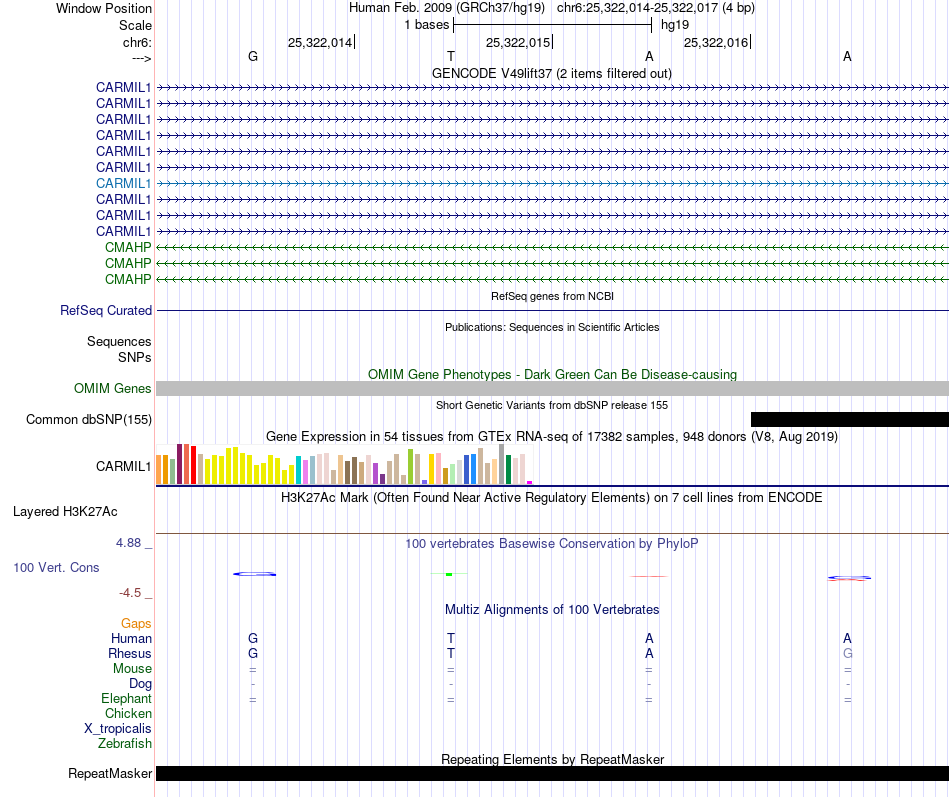The width and height of the screenshot is (950, 797).
Task: Open '100 vertebrates Basewise Conservation by PhyloP' title
Action: pos(552,544)
